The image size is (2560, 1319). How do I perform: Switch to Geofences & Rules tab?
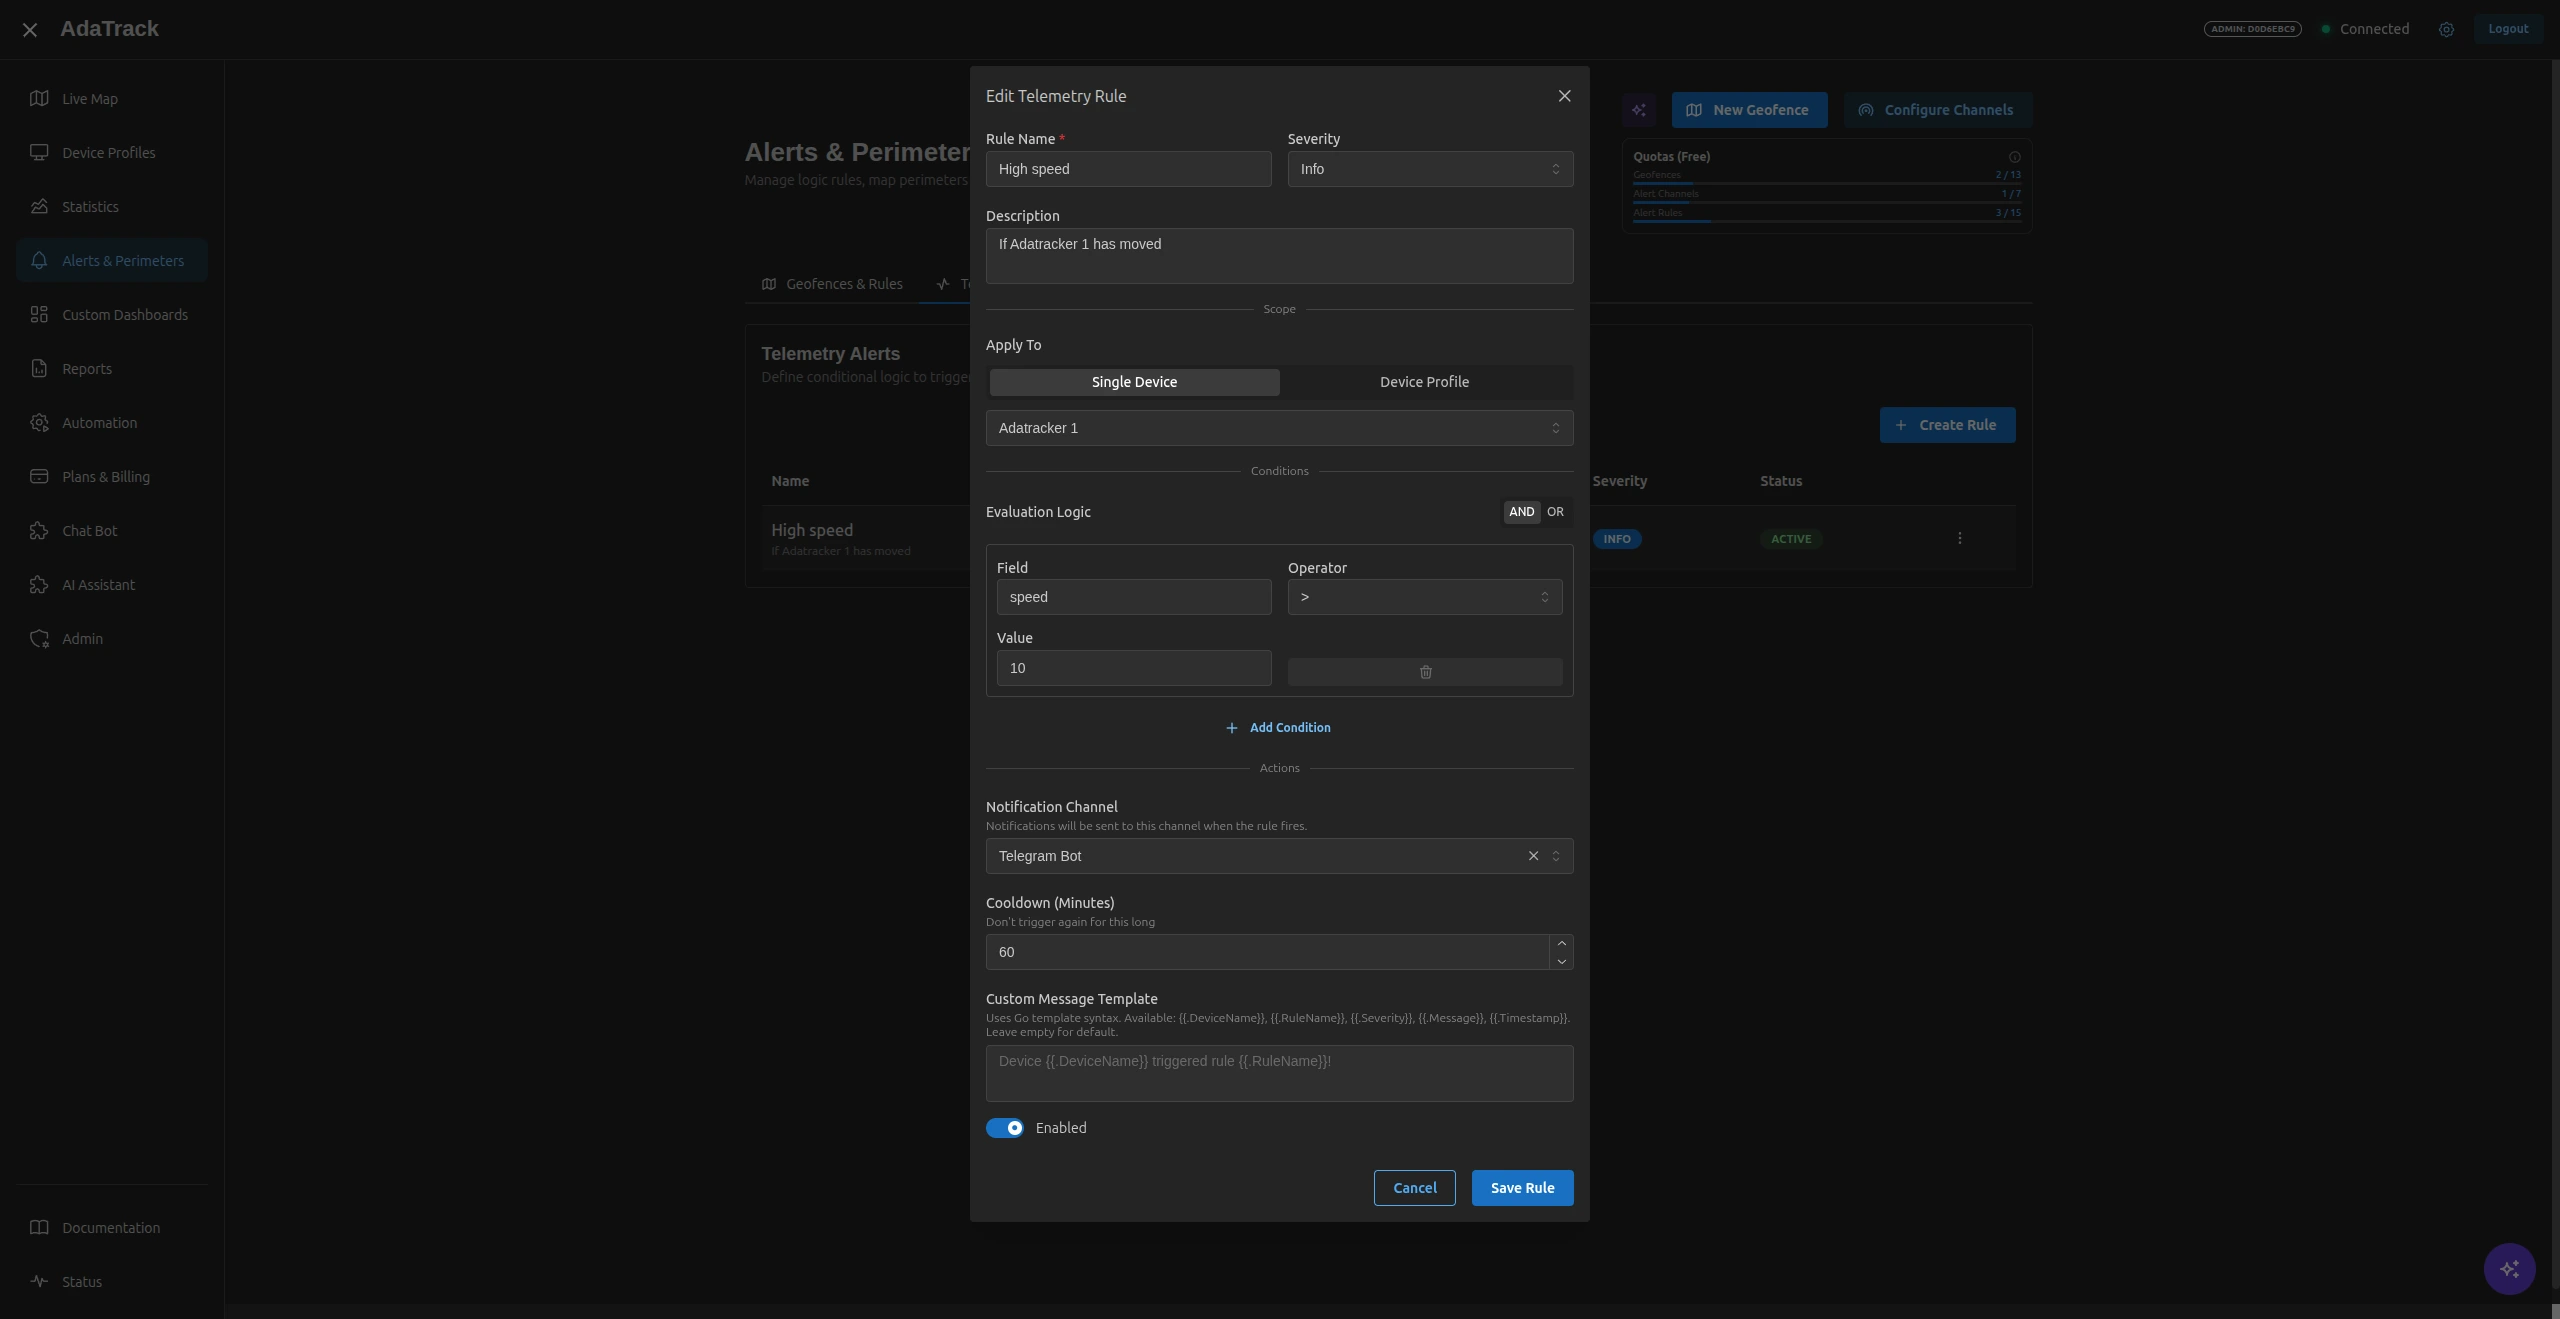point(832,284)
